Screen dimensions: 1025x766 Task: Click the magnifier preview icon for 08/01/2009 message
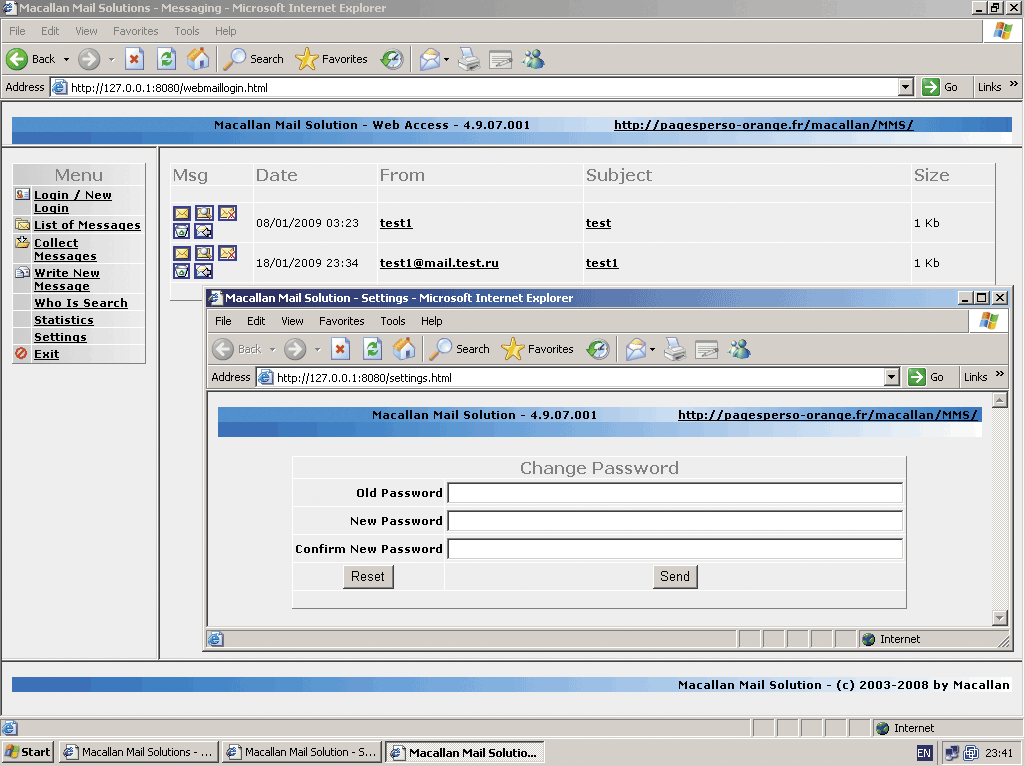[204, 213]
